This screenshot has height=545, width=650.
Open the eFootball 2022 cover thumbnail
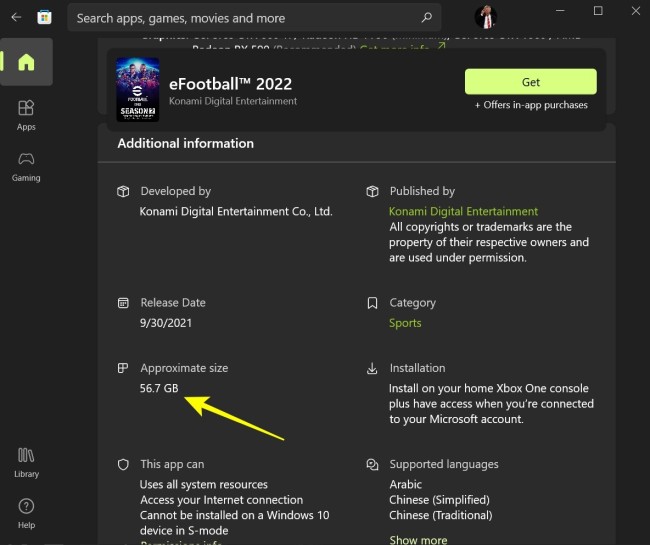tap(138, 90)
